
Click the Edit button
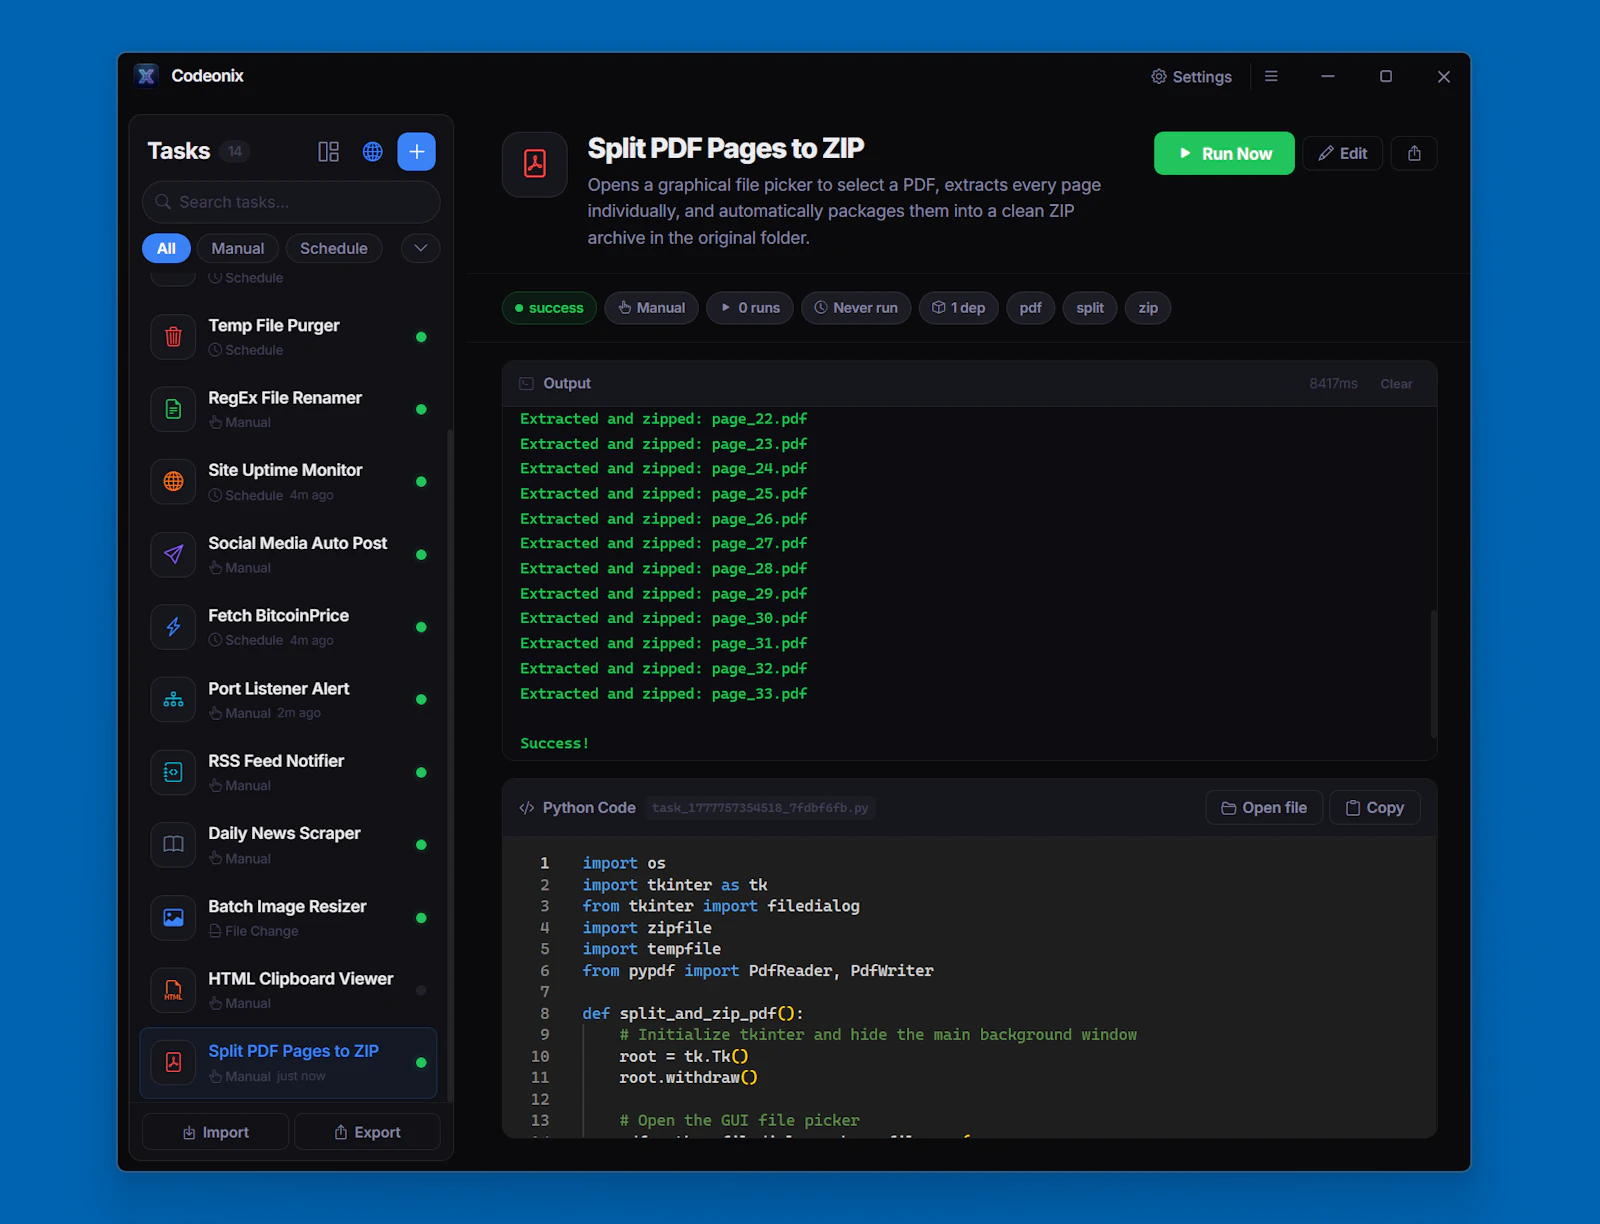click(x=1343, y=153)
